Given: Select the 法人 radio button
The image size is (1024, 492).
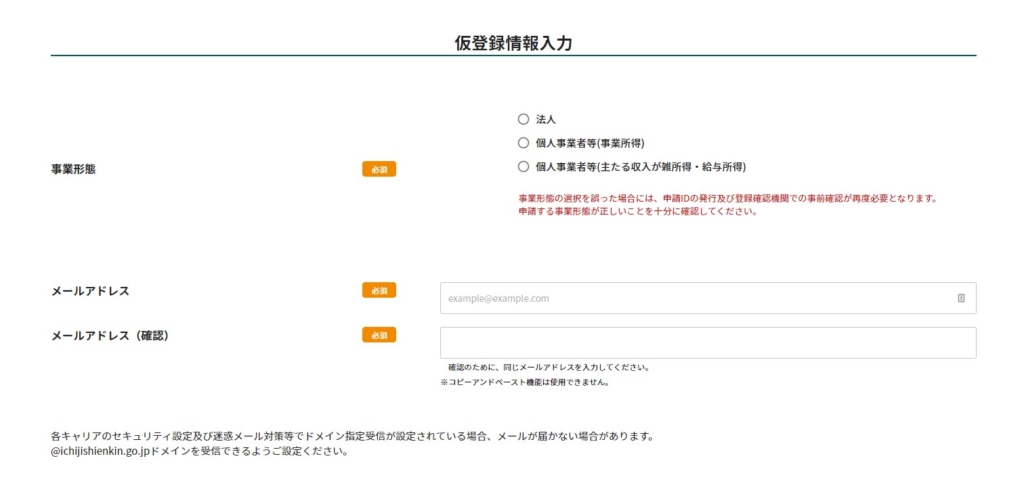Looking at the screenshot, I should 522,120.
